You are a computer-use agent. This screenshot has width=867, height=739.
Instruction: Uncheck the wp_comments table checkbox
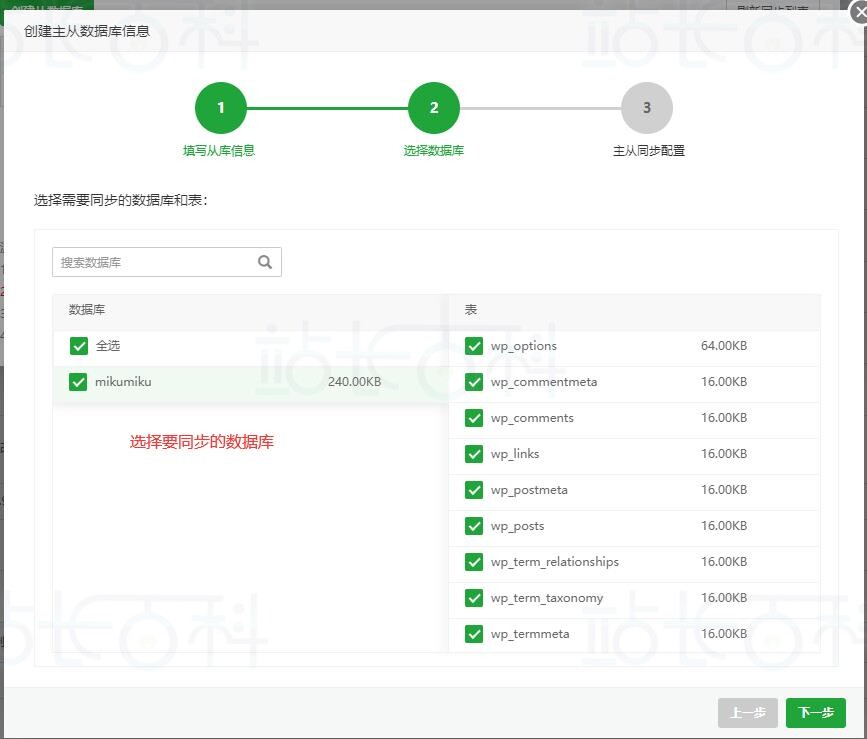474,418
